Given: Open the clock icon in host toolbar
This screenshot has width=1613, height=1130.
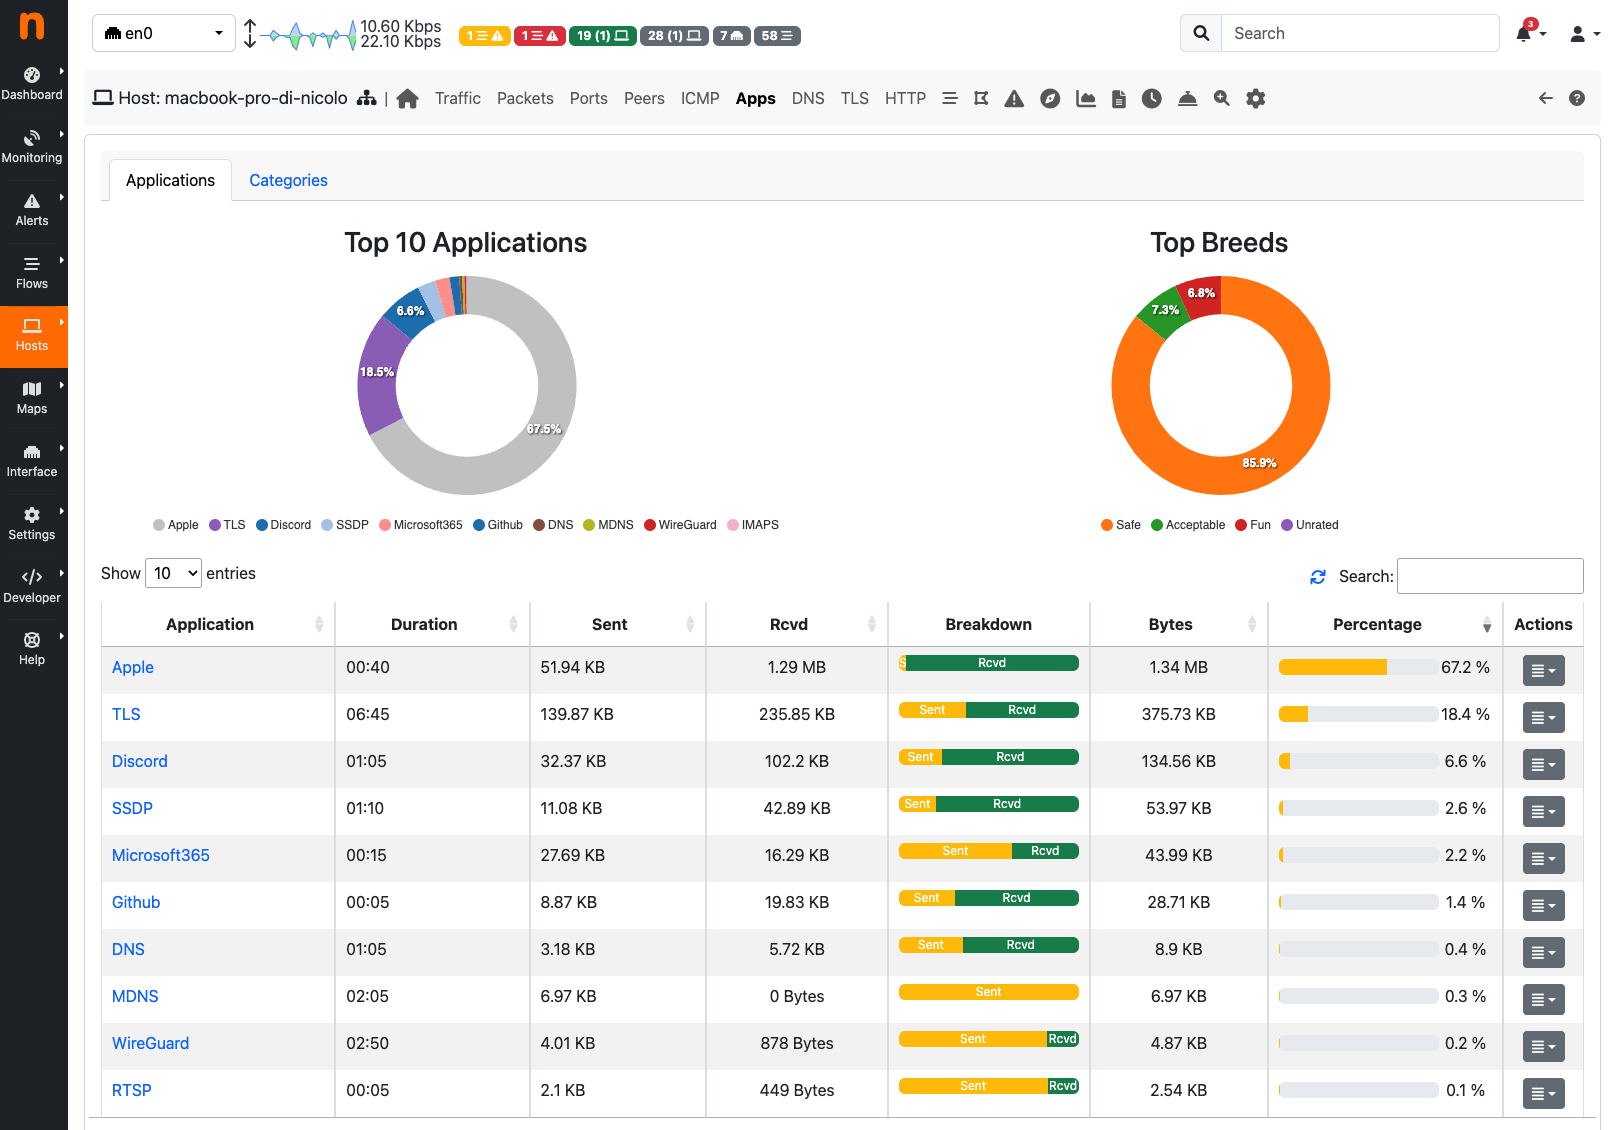Looking at the screenshot, I should tap(1152, 98).
